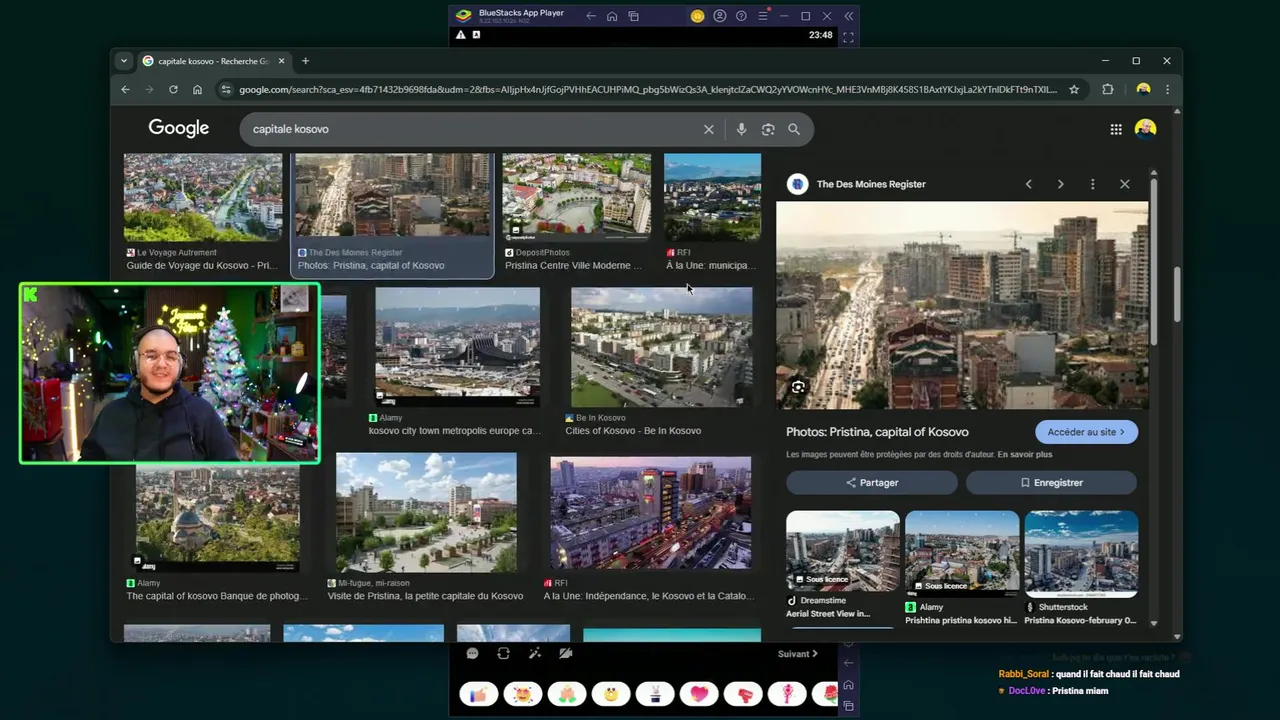Search by image with Google Lens icon

768,129
